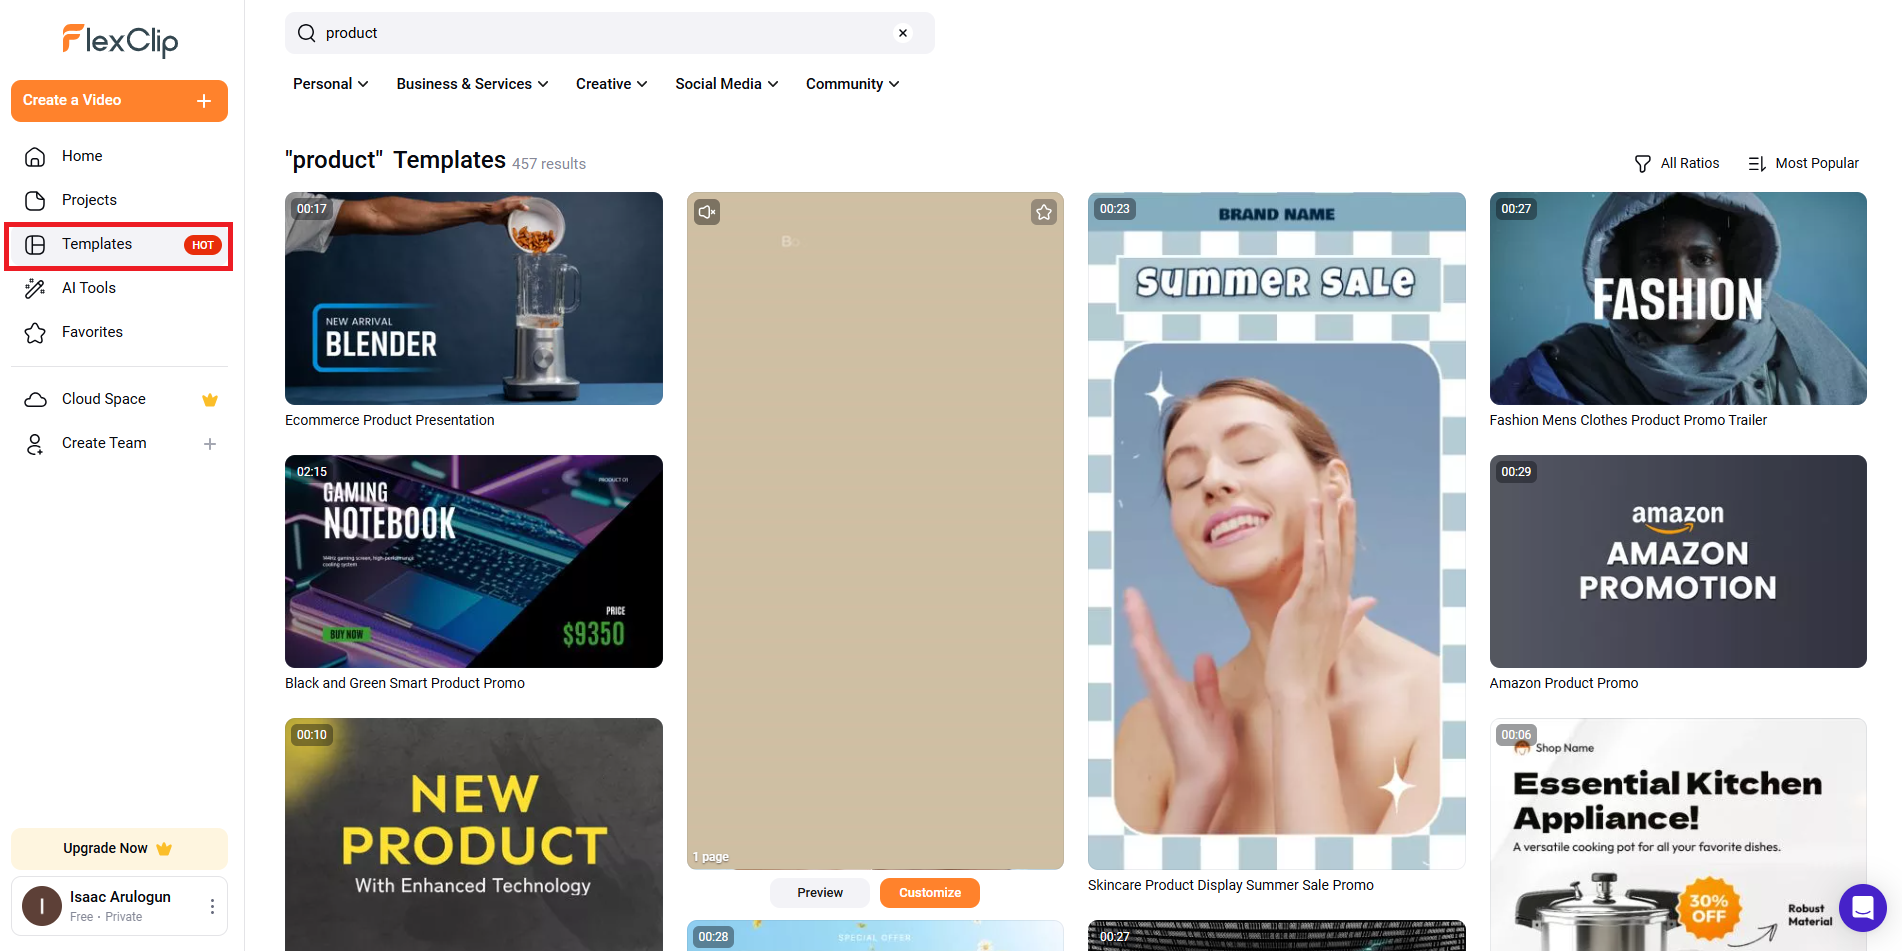Clear the product search text
Viewport: 1902px width, 951px height.
point(903,33)
